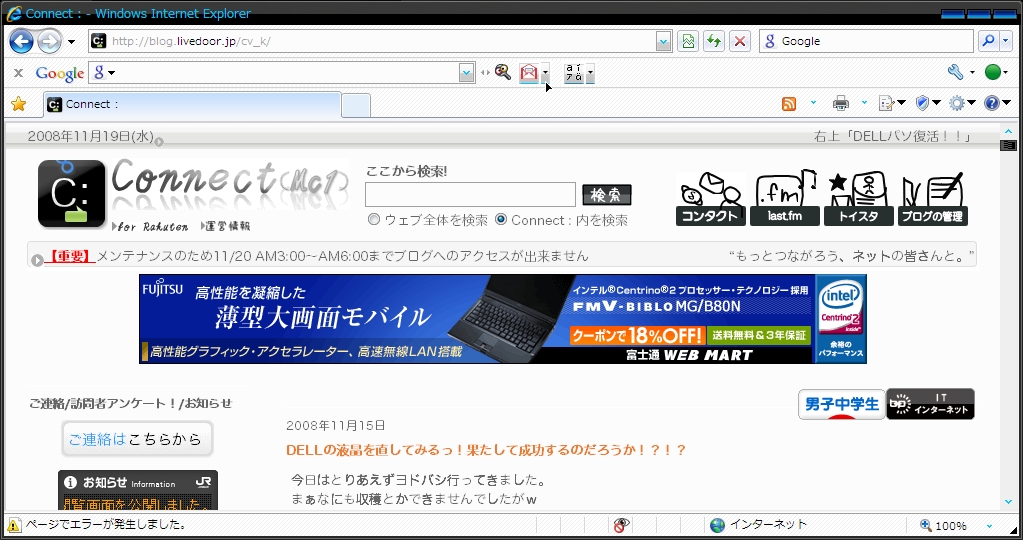This screenshot has height=540, width=1023.
Task: Click the Connect blog 'C:' logo
Action: coord(71,194)
